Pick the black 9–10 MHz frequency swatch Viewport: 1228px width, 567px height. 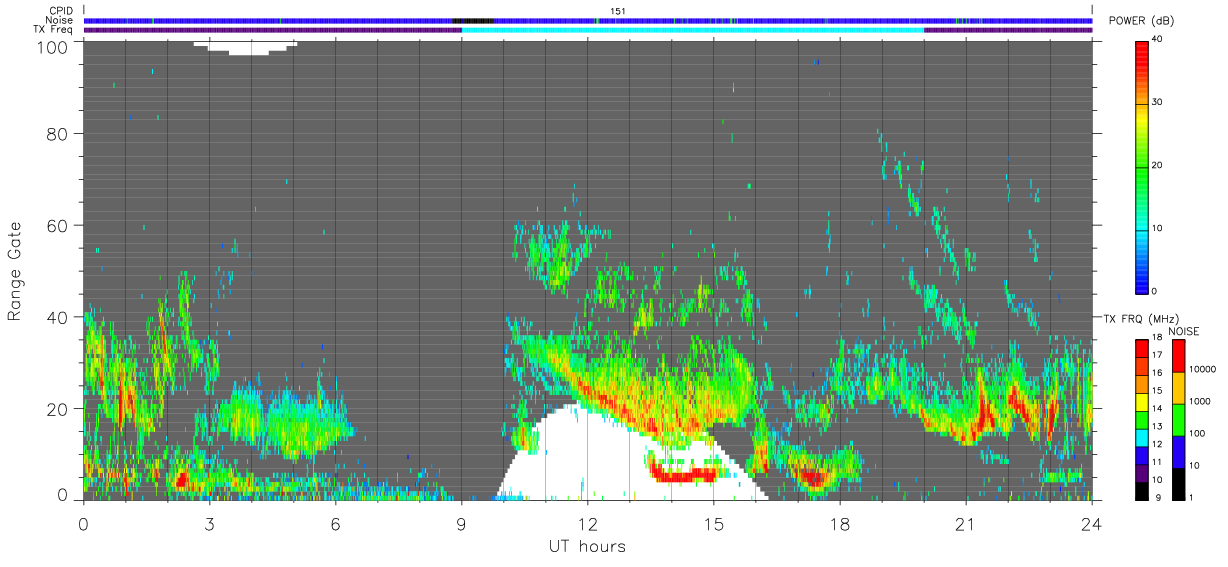[1141, 491]
